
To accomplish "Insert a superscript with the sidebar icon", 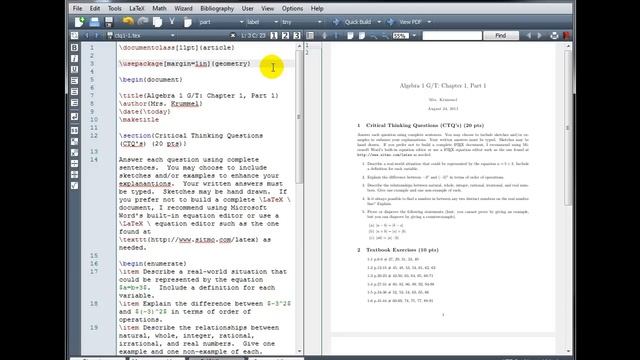I will point(74,153).
